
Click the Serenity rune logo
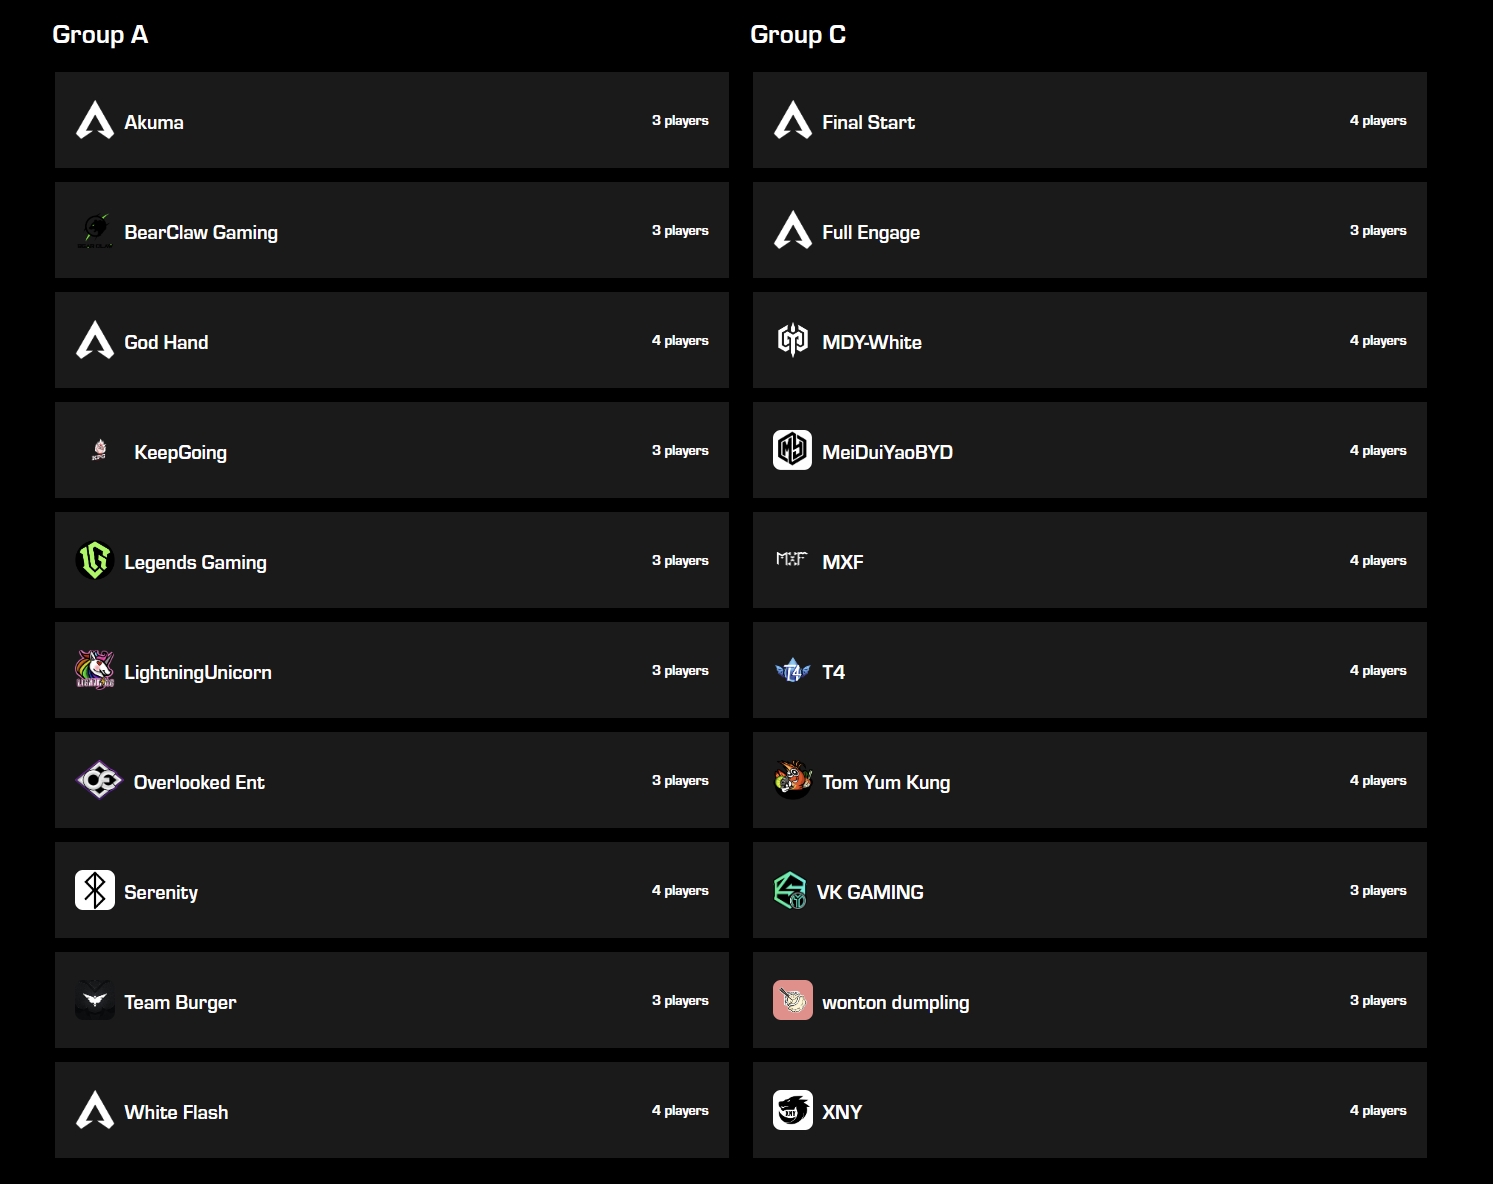point(95,890)
